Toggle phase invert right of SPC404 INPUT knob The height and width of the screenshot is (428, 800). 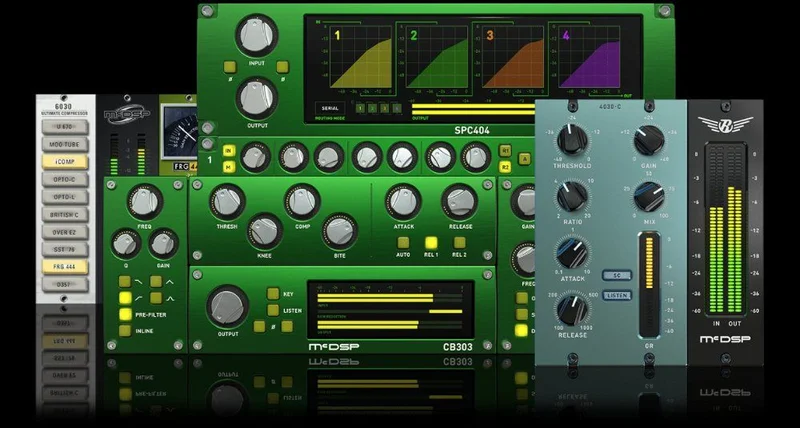coord(282,67)
